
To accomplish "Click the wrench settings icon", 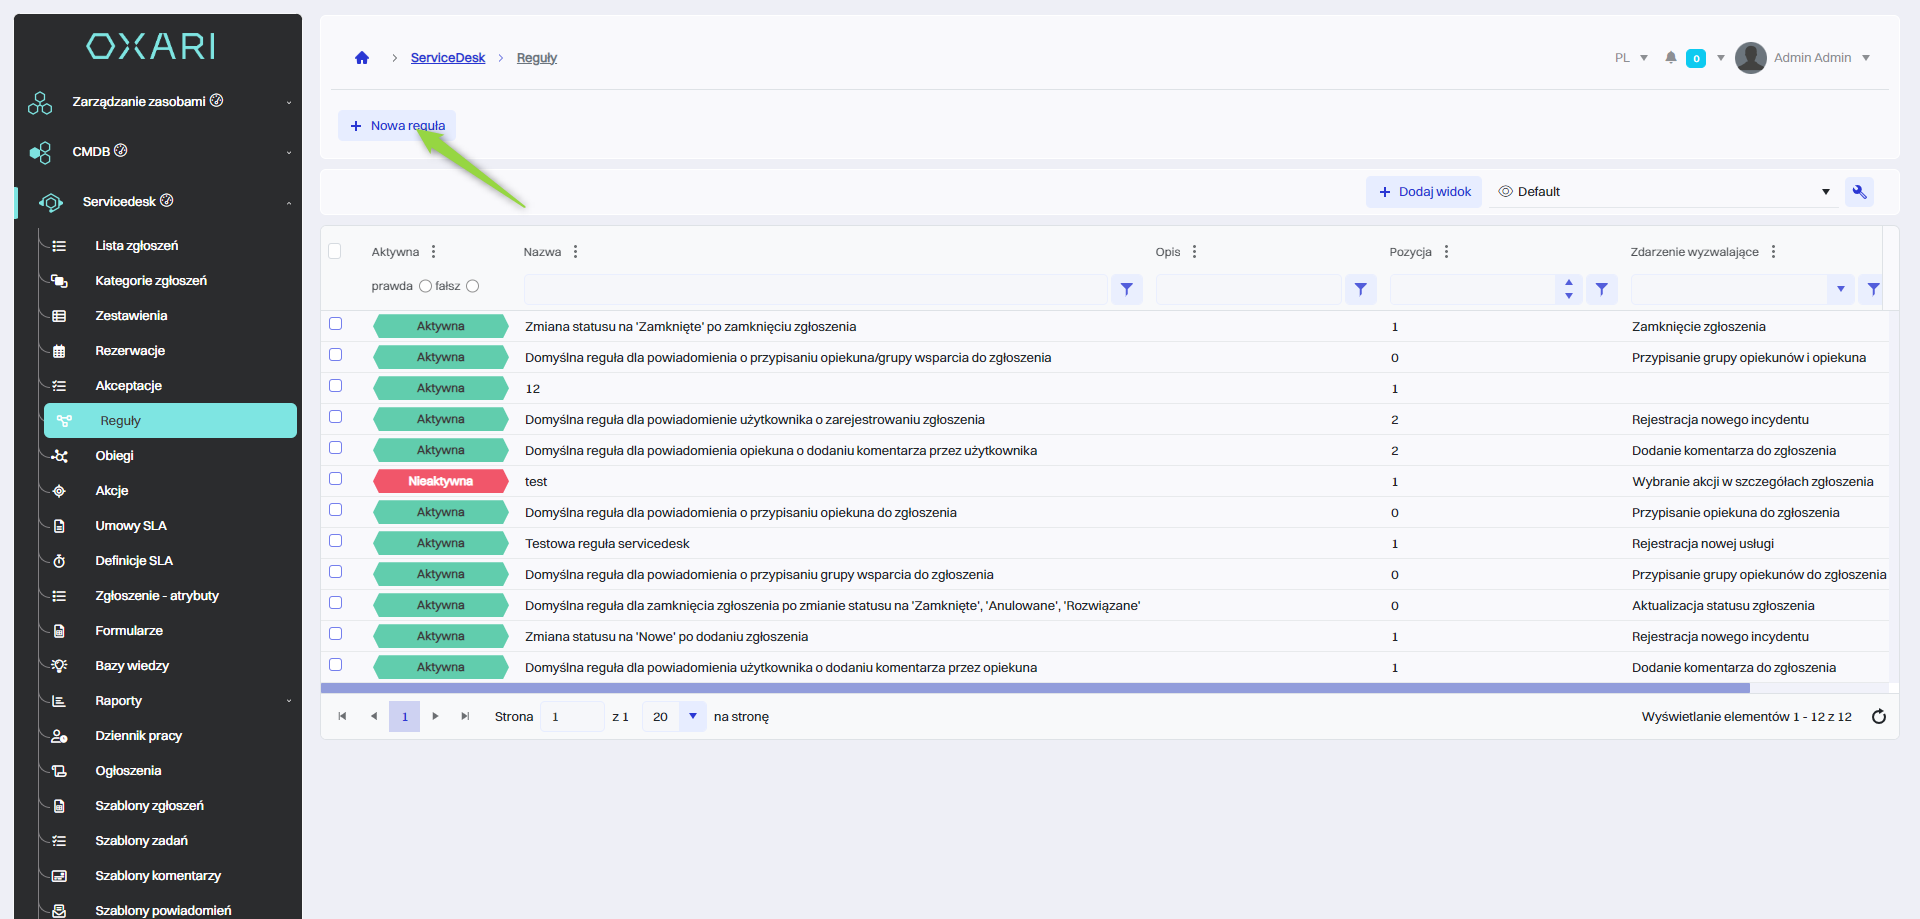I will (1859, 192).
